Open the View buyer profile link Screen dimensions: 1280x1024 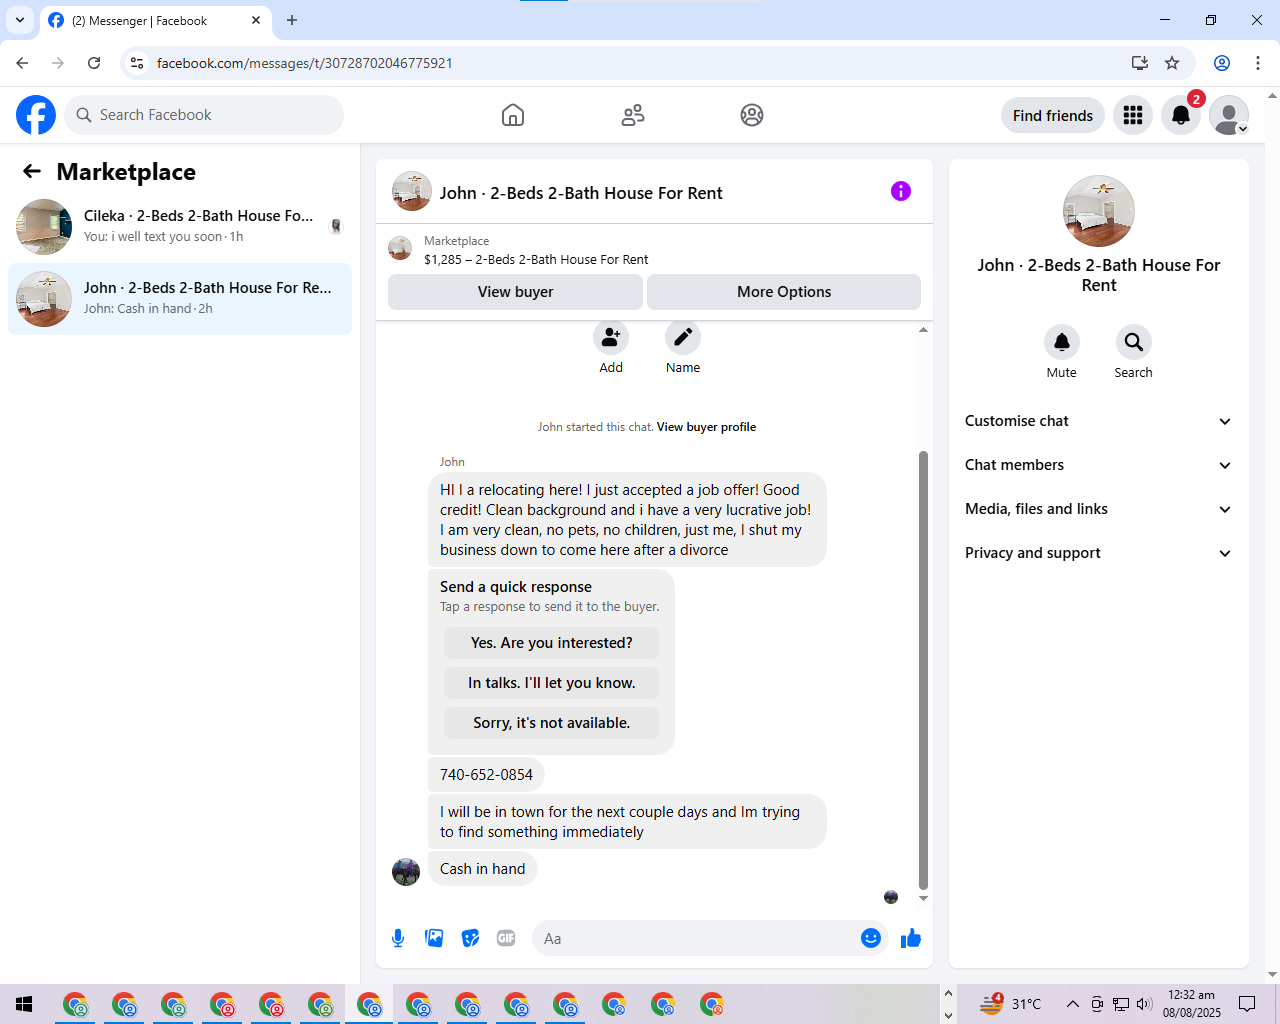706,427
